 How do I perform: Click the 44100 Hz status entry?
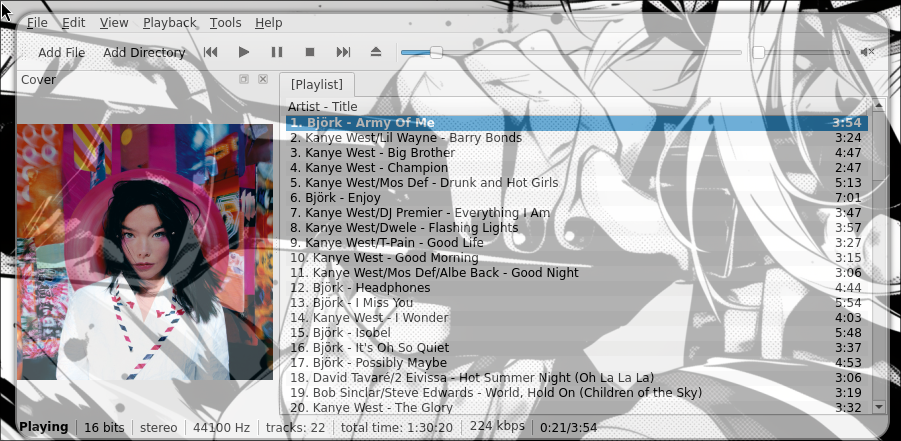[221, 428]
